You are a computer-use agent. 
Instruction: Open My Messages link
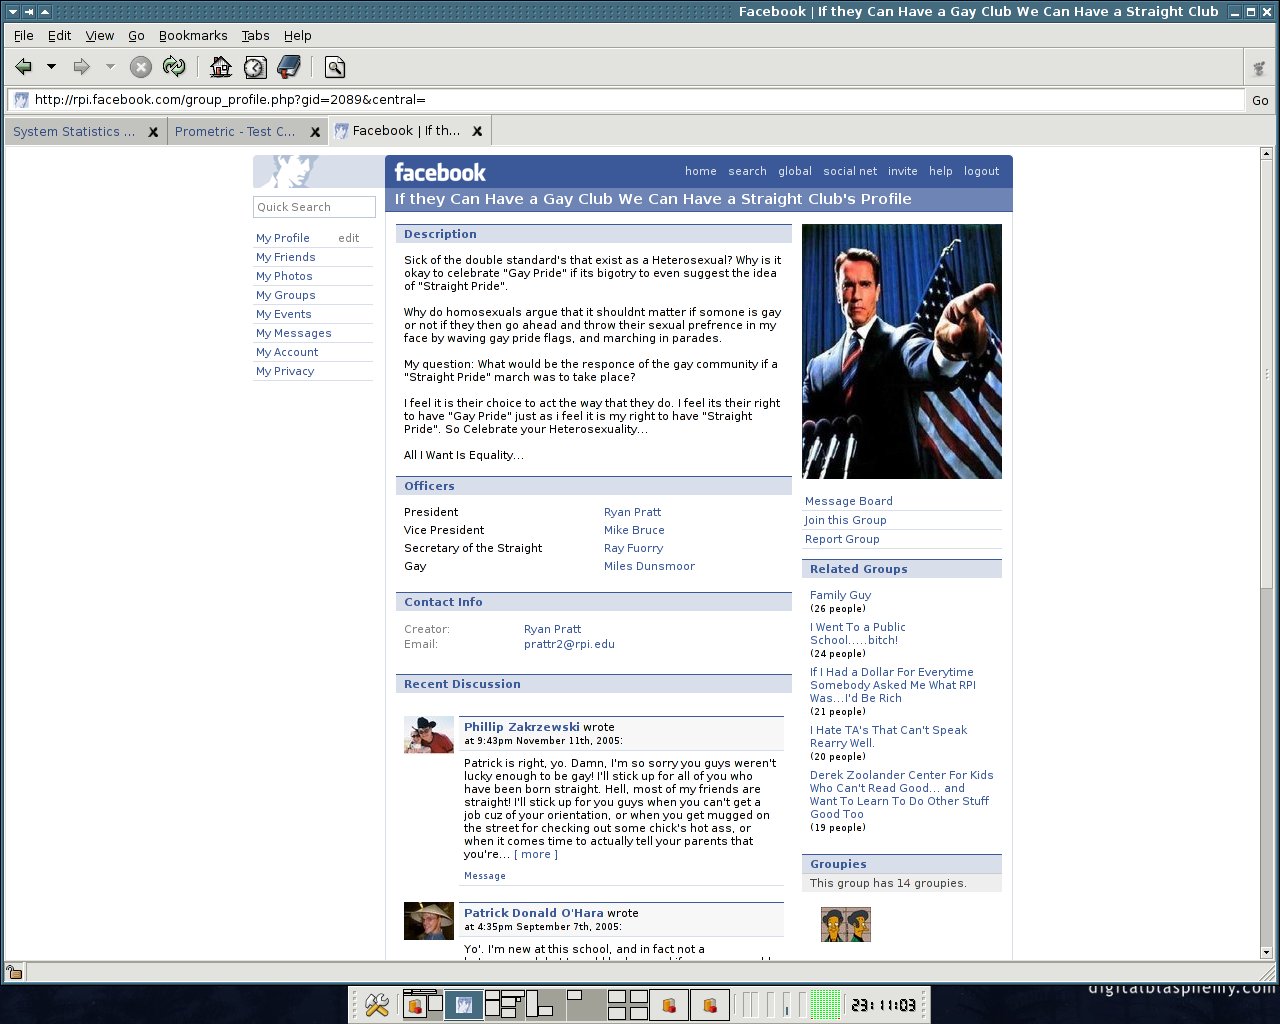click(294, 333)
